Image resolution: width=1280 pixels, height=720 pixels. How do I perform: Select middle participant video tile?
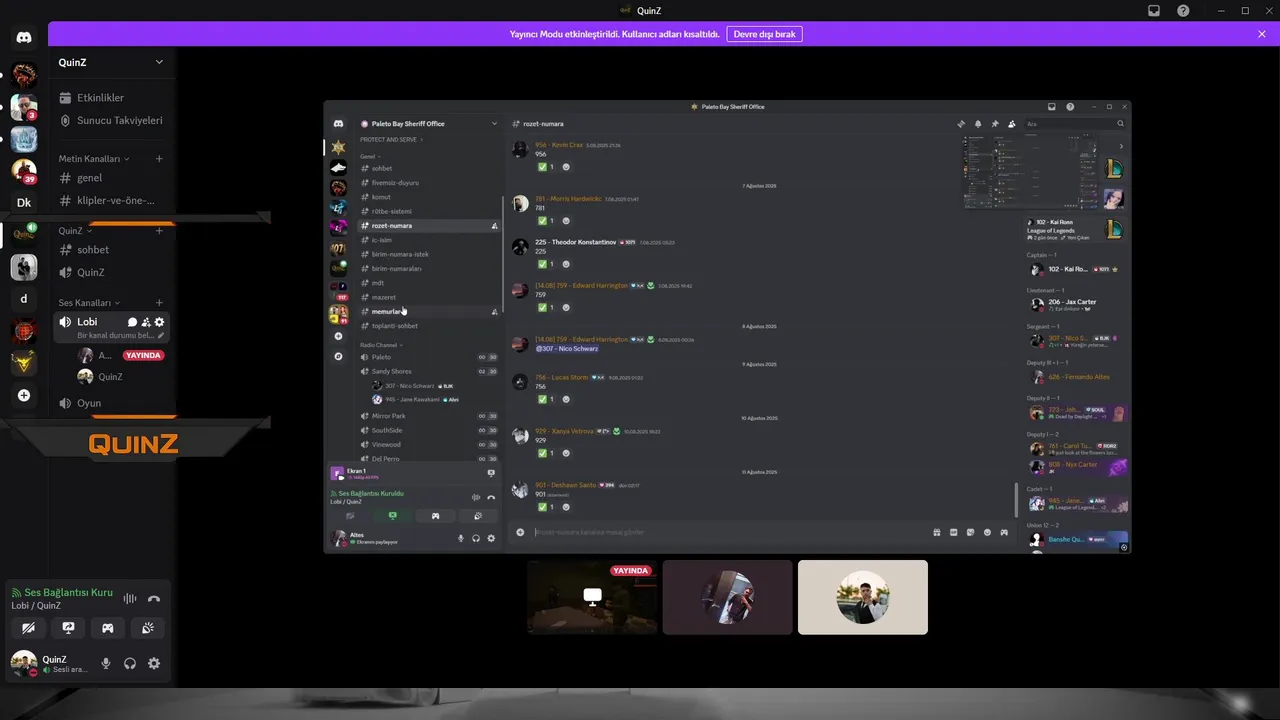728,597
